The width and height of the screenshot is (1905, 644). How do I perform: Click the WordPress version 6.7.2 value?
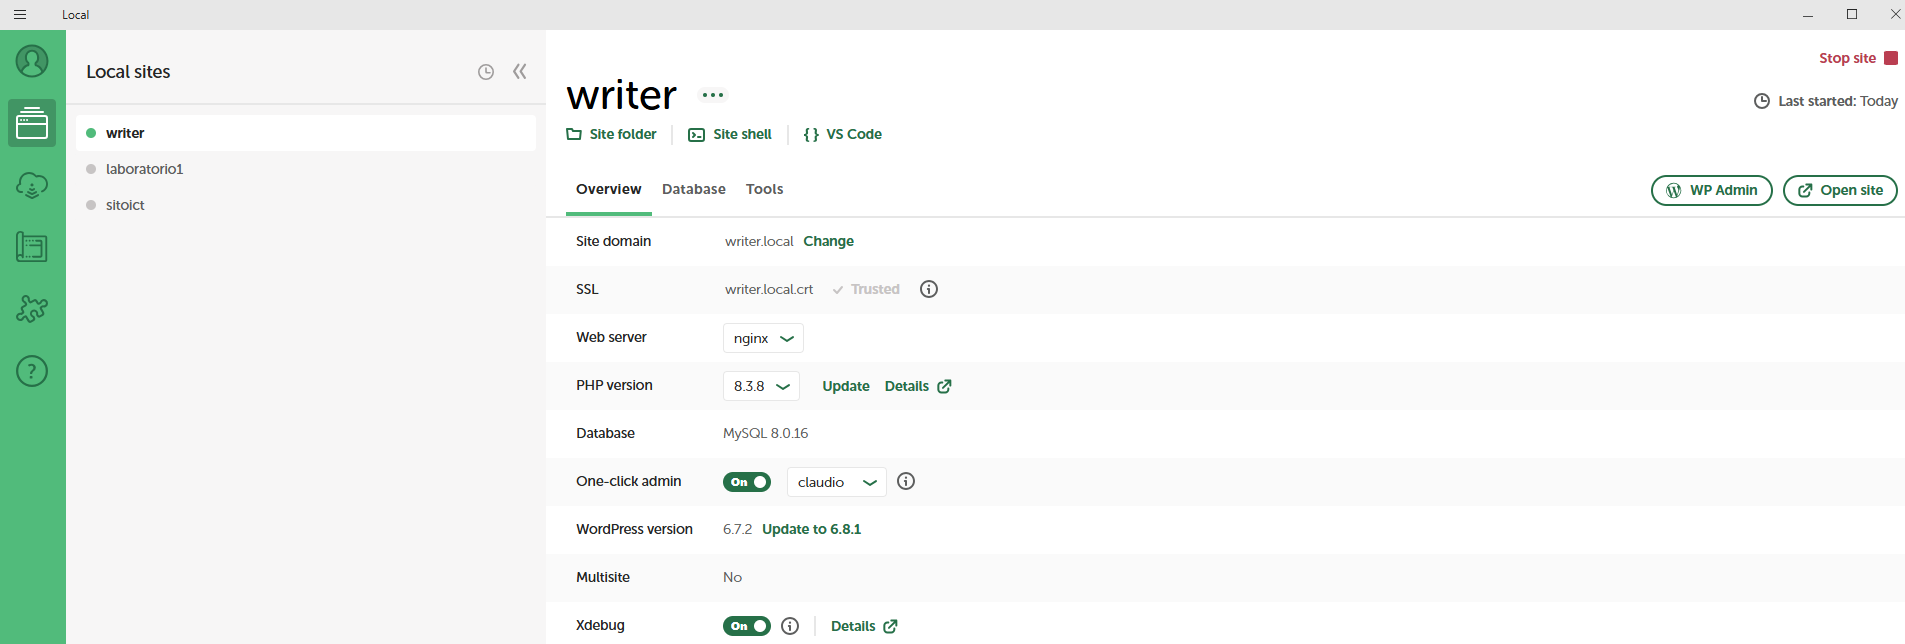click(737, 529)
